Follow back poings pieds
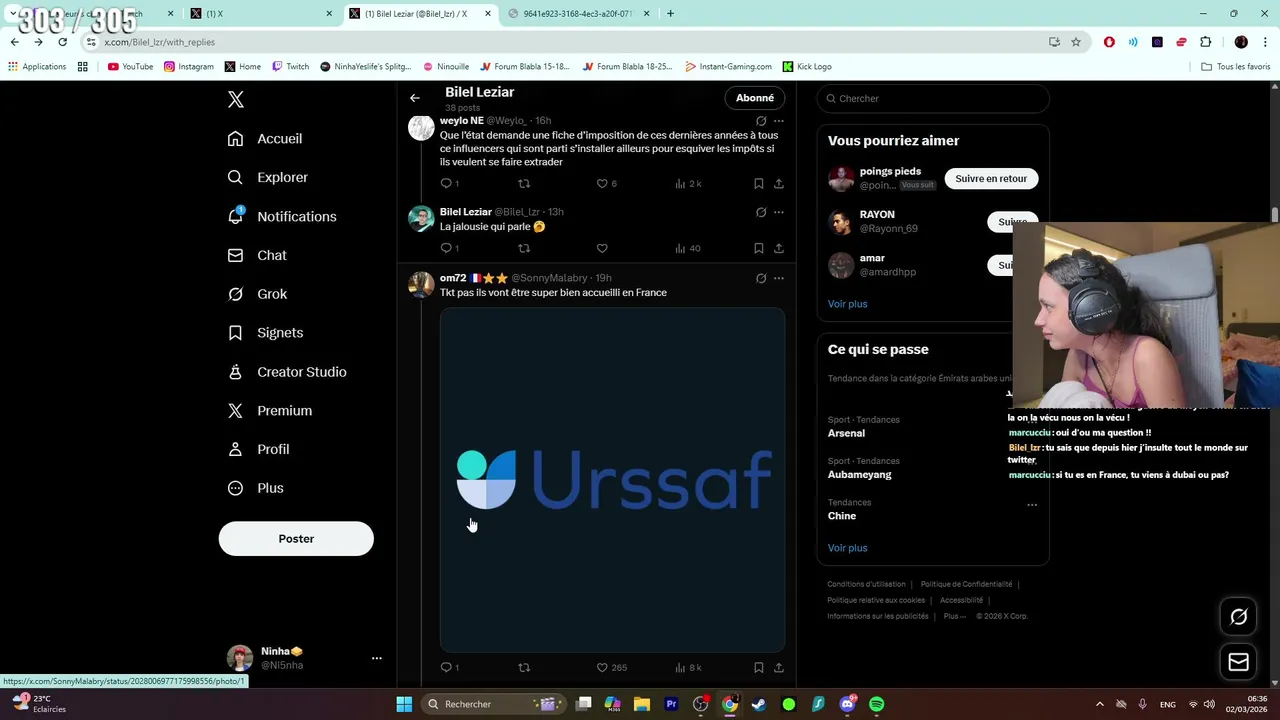This screenshot has height=720, width=1280. [991, 179]
